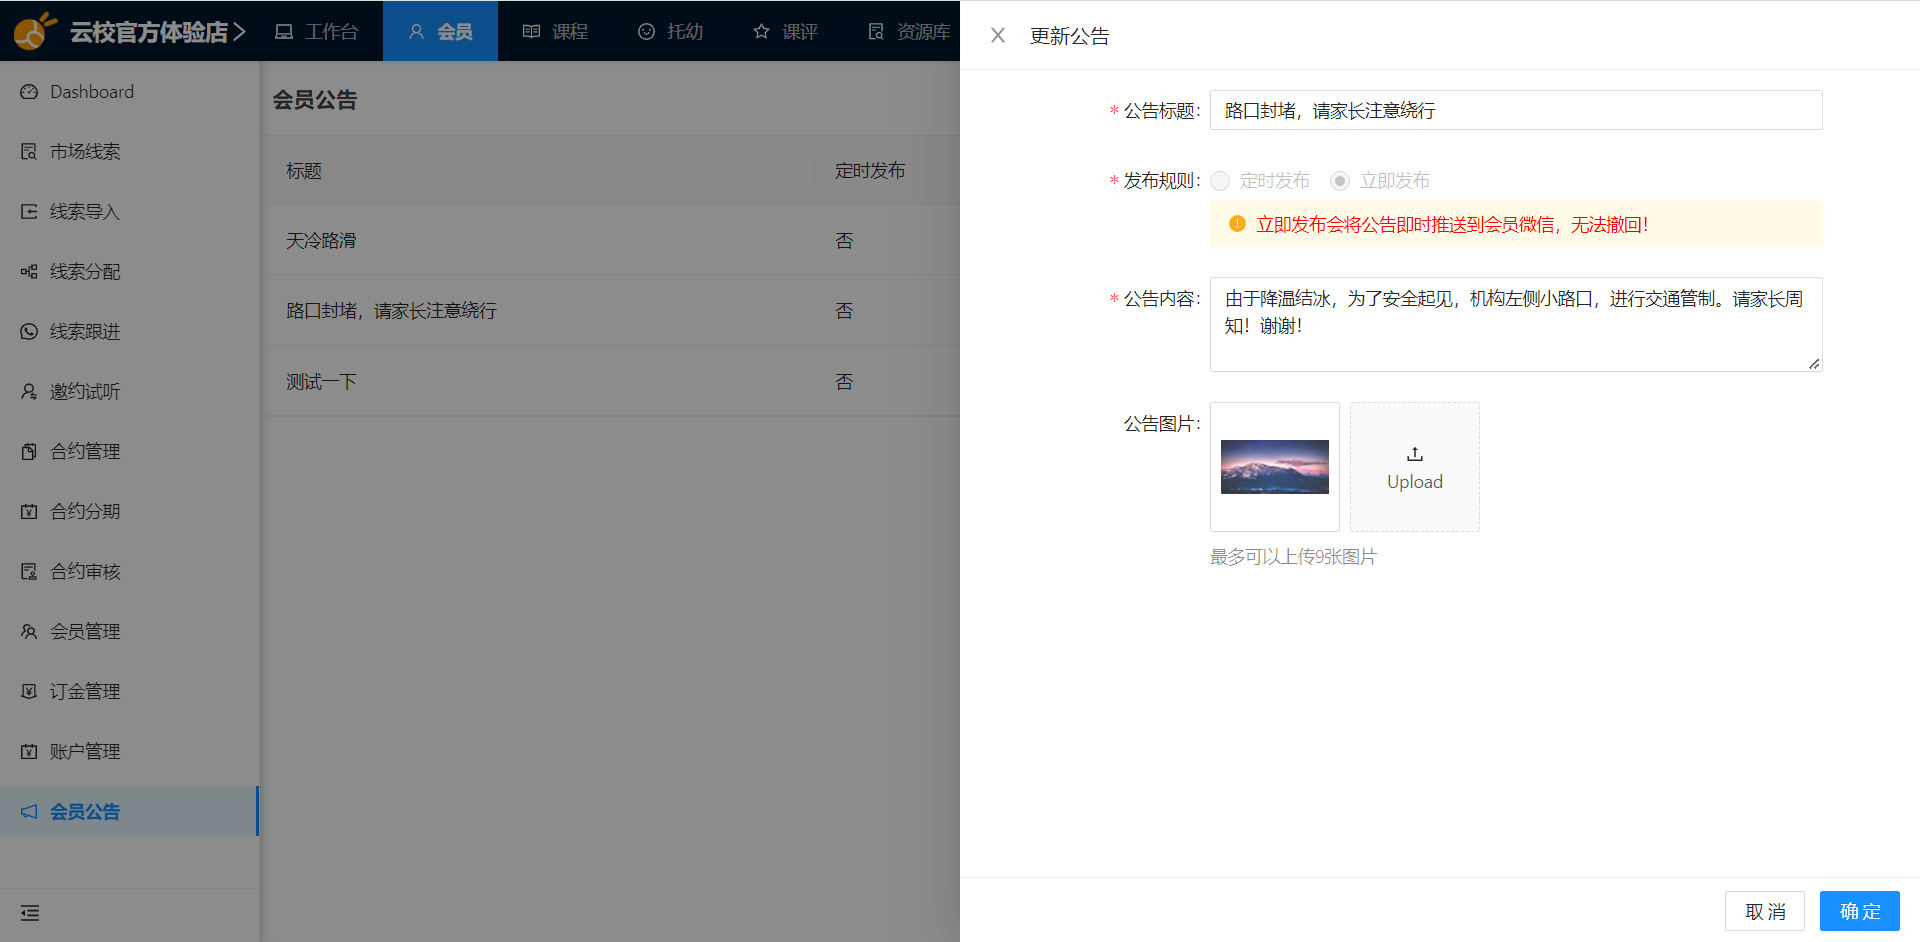Screen dimensions: 1920x942
Task: Click the 线索分配 distribution icon
Action: click(29, 272)
